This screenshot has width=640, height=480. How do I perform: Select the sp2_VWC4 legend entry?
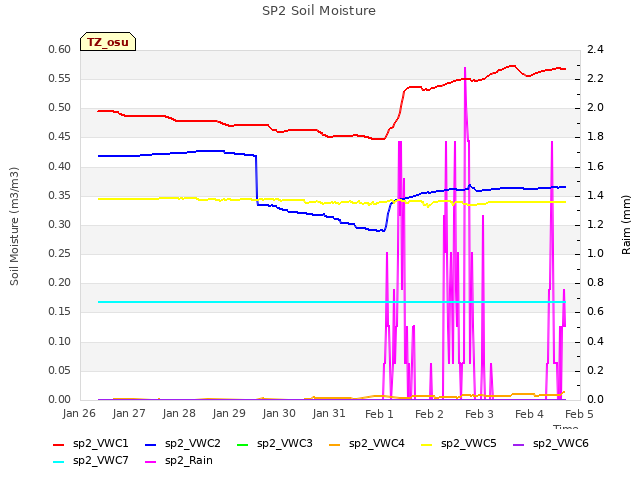tap(367, 444)
